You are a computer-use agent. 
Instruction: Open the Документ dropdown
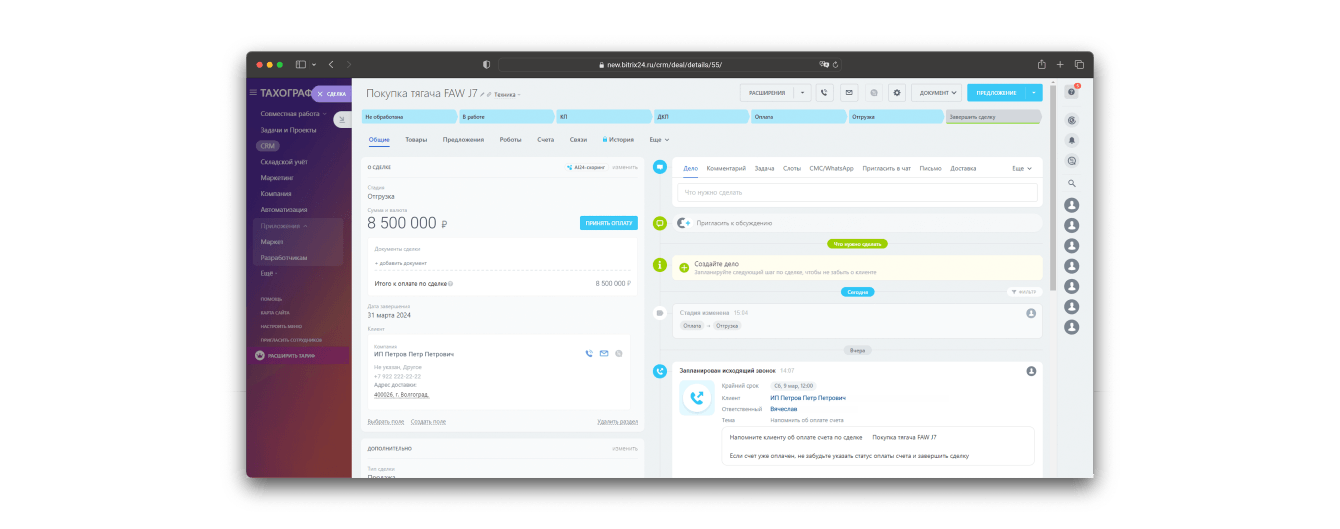tap(938, 93)
